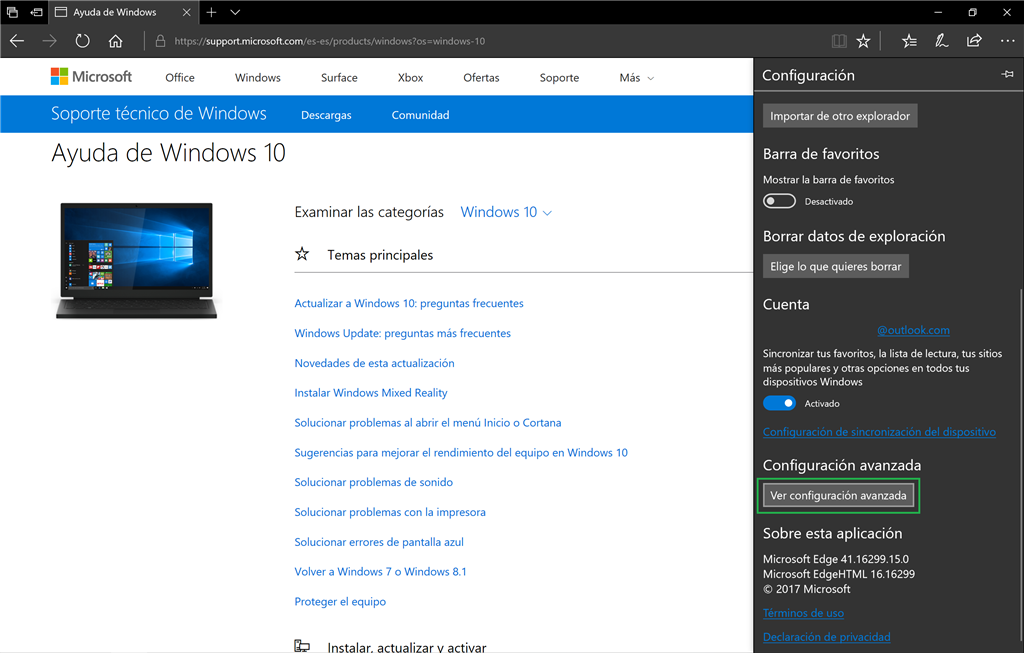Open the Soporte menu item

point(559,78)
